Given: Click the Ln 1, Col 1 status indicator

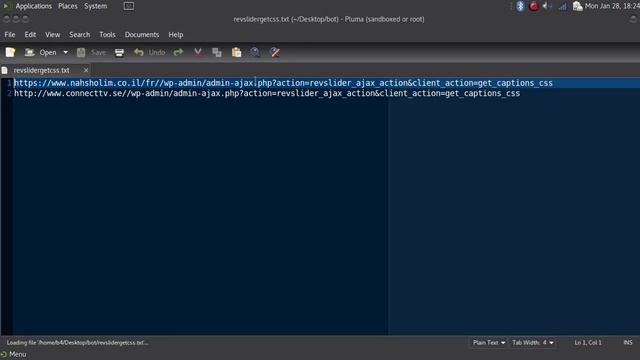Looking at the screenshot, I should pyautogui.click(x=588, y=342).
